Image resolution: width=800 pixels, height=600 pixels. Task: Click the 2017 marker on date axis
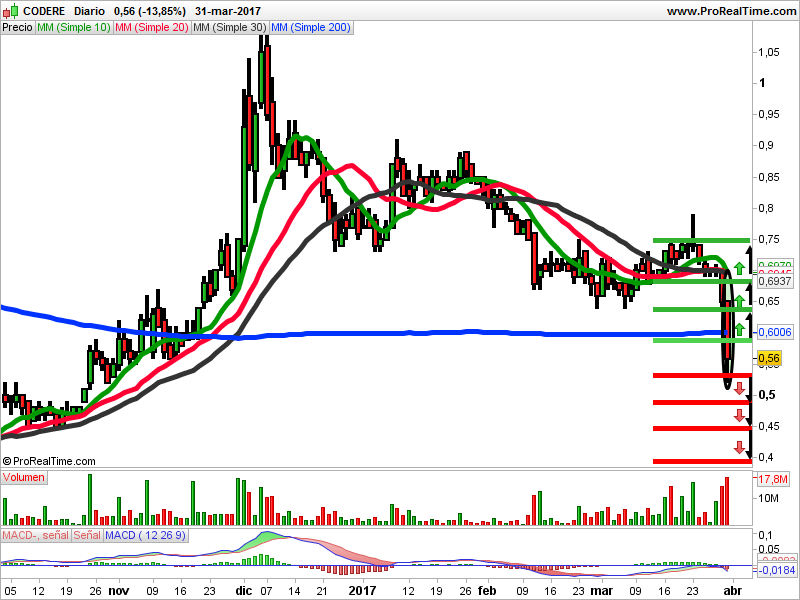361,591
